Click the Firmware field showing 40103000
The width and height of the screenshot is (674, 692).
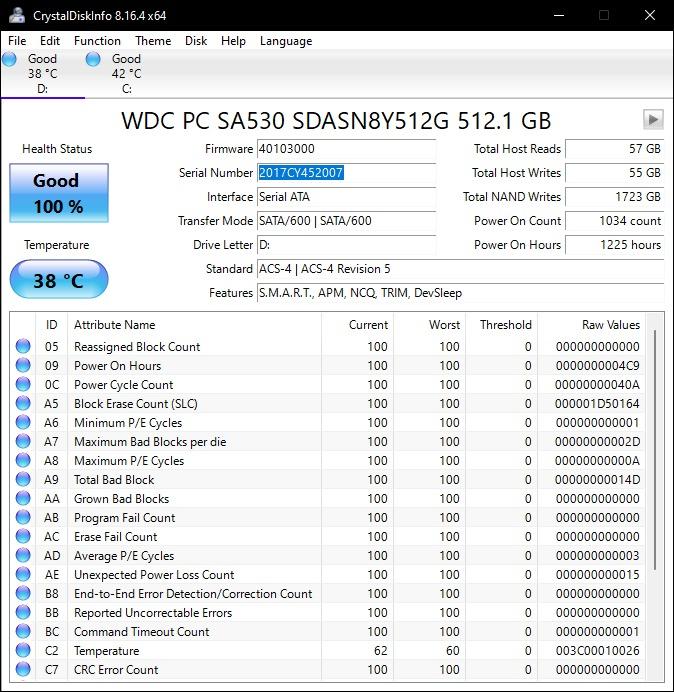tap(346, 149)
